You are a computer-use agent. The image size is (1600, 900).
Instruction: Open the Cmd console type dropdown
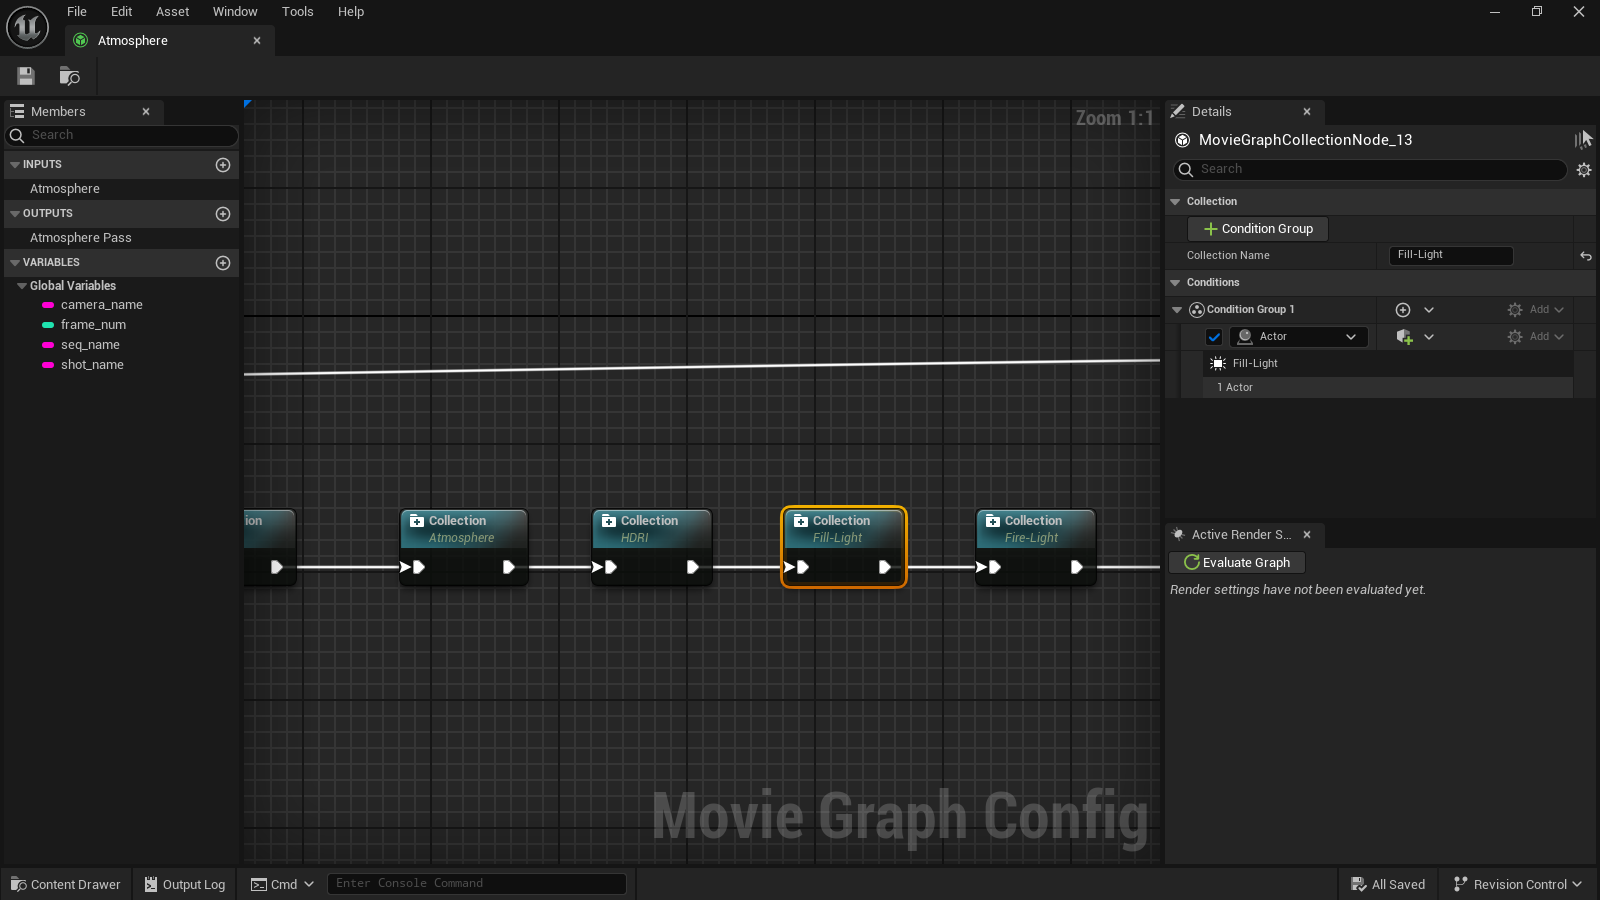(282, 884)
